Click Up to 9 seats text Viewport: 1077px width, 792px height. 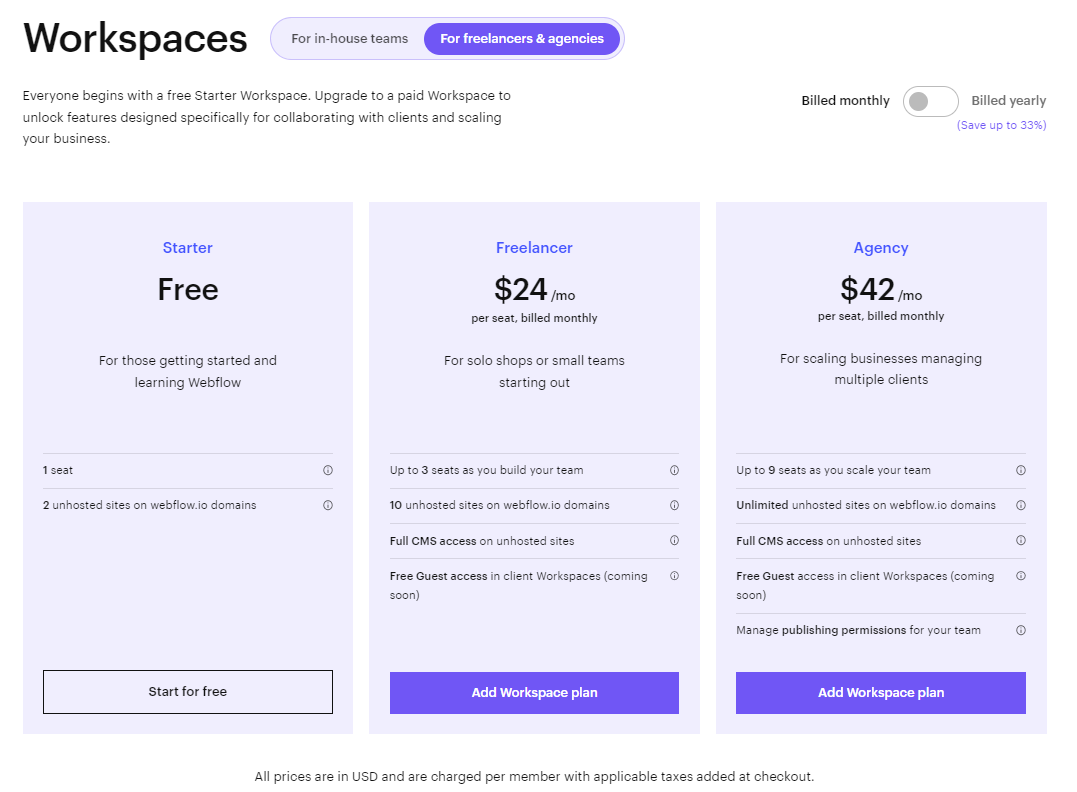click(x=833, y=471)
